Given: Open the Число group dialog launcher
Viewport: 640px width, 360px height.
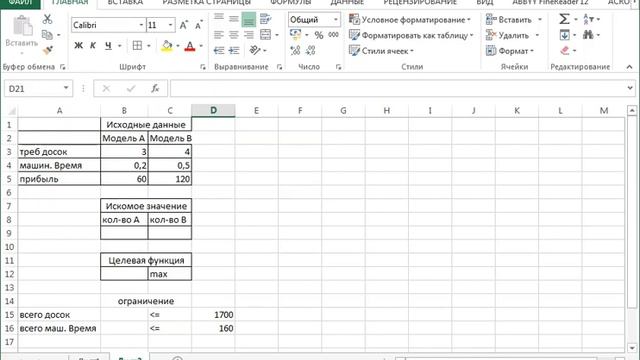Looking at the screenshot, I should coord(338,67).
